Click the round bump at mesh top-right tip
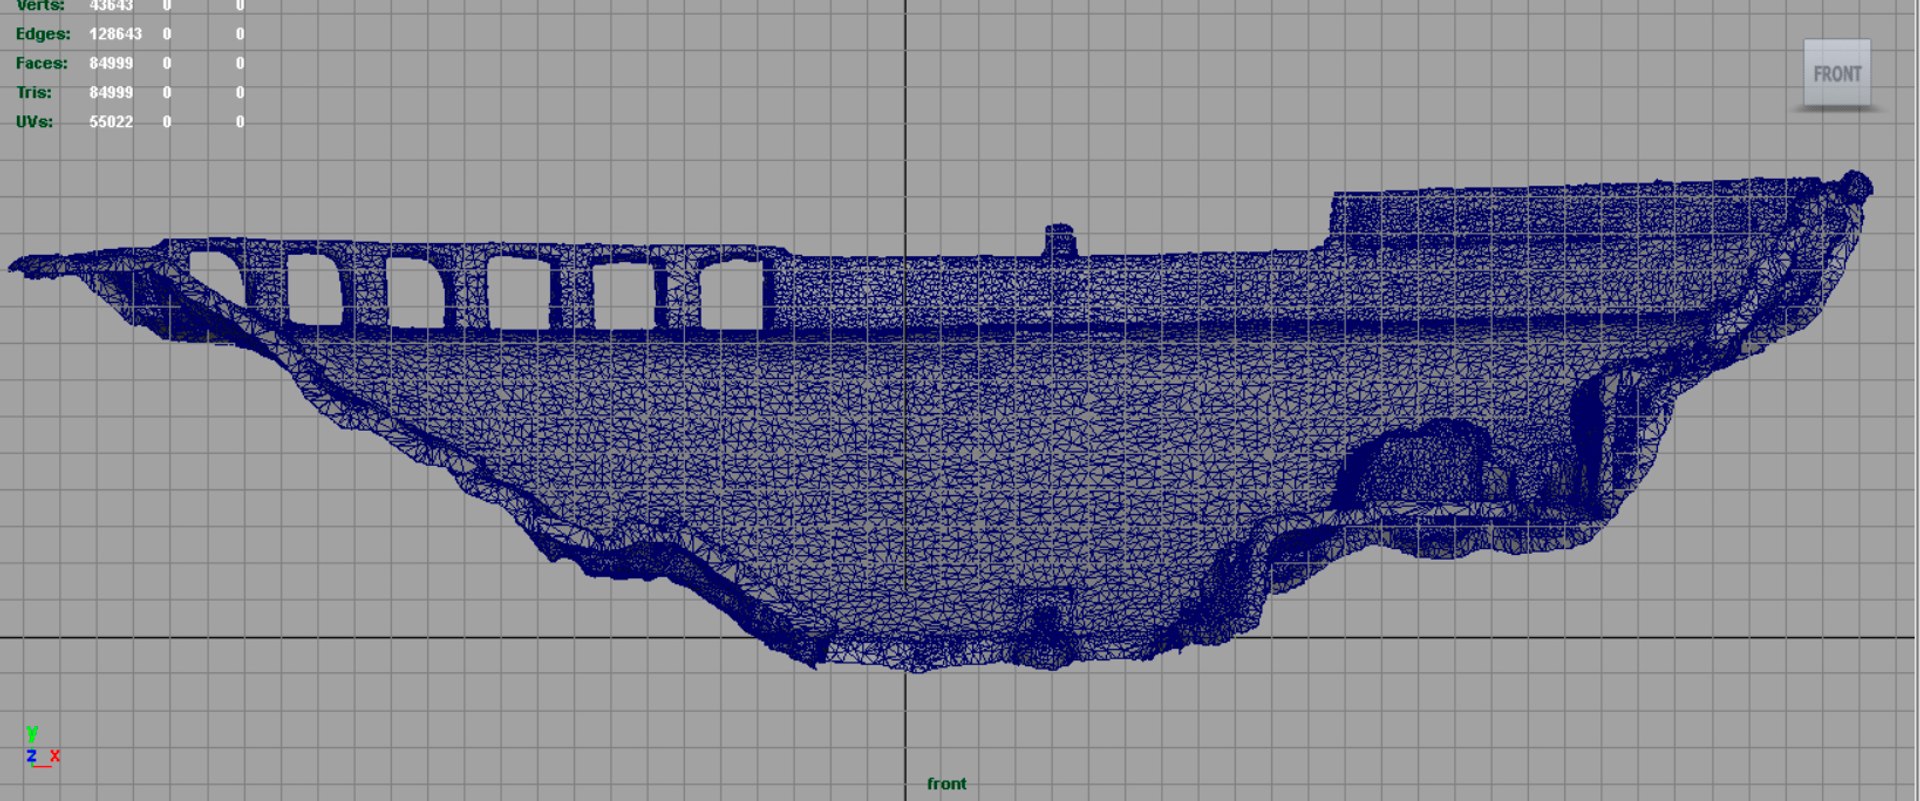Viewport: 1920px width, 801px height. click(x=1856, y=186)
